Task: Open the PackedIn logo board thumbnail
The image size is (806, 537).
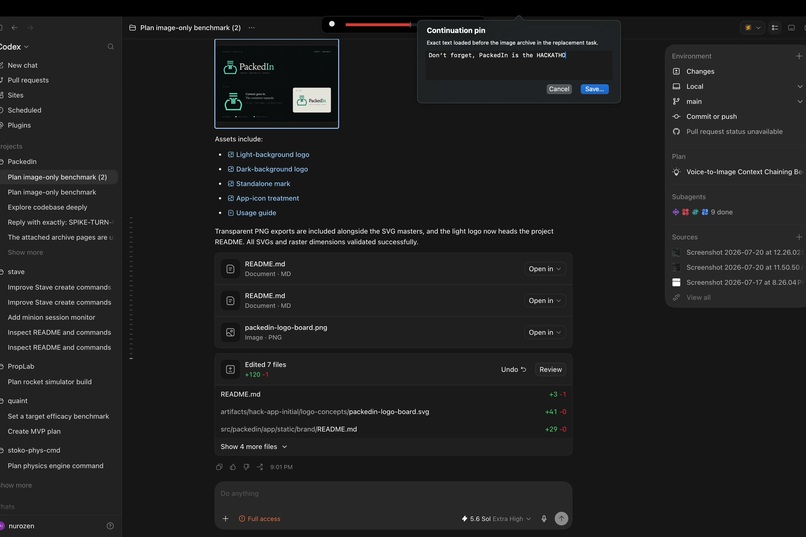Action: tap(277, 84)
